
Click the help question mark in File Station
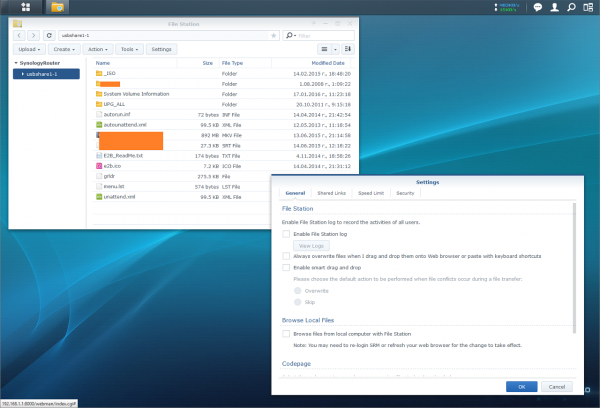(313, 24)
